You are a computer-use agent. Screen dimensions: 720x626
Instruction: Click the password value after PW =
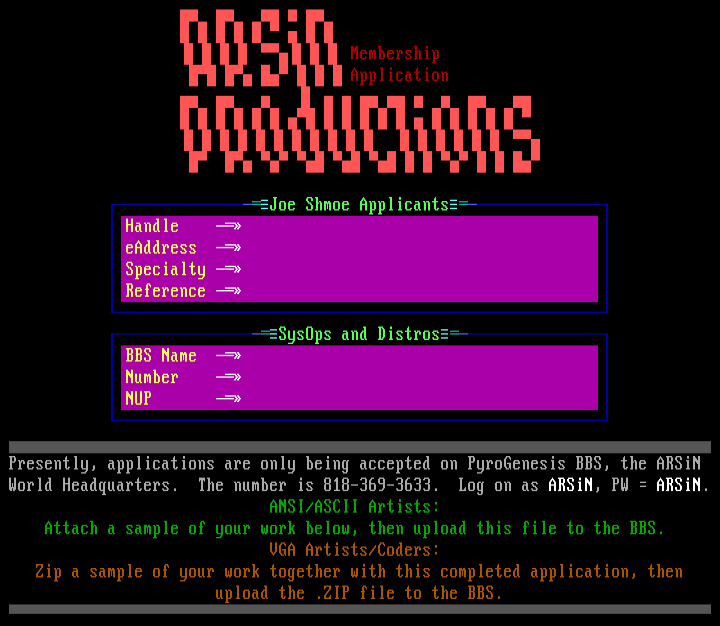678,486
